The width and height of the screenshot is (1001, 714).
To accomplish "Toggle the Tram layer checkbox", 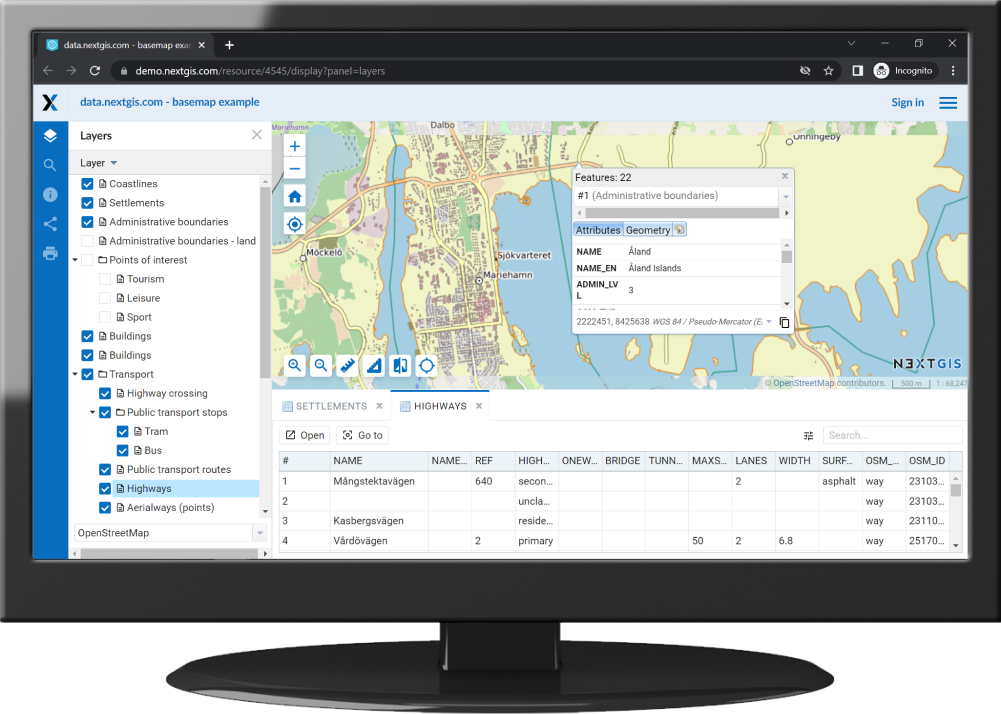I will pyautogui.click(x=122, y=432).
